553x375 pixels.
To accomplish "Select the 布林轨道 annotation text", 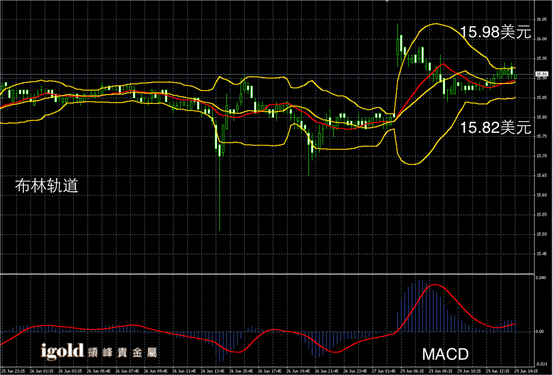I will pyautogui.click(x=47, y=186).
